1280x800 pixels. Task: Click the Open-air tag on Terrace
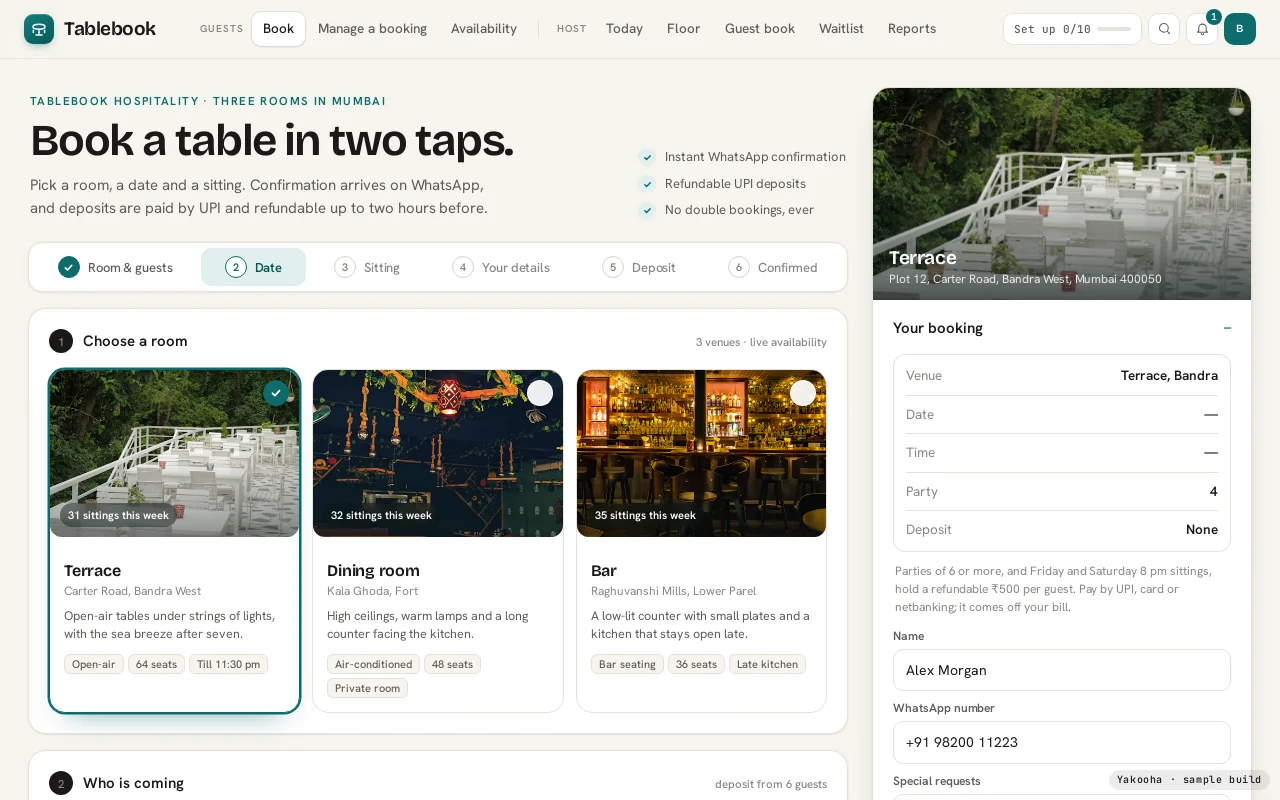click(x=94, y=664)
